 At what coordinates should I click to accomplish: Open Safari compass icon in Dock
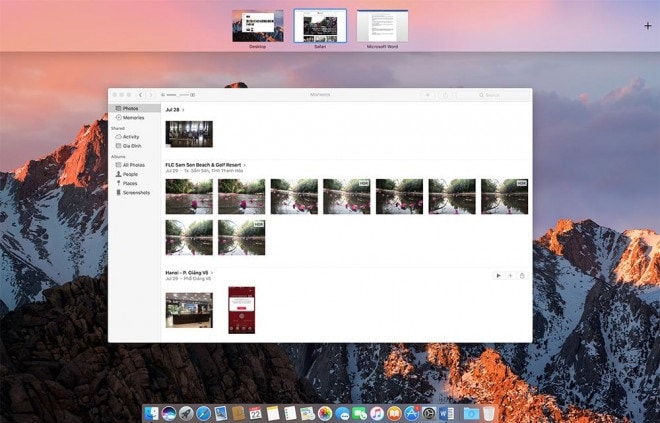pos(203,414)
